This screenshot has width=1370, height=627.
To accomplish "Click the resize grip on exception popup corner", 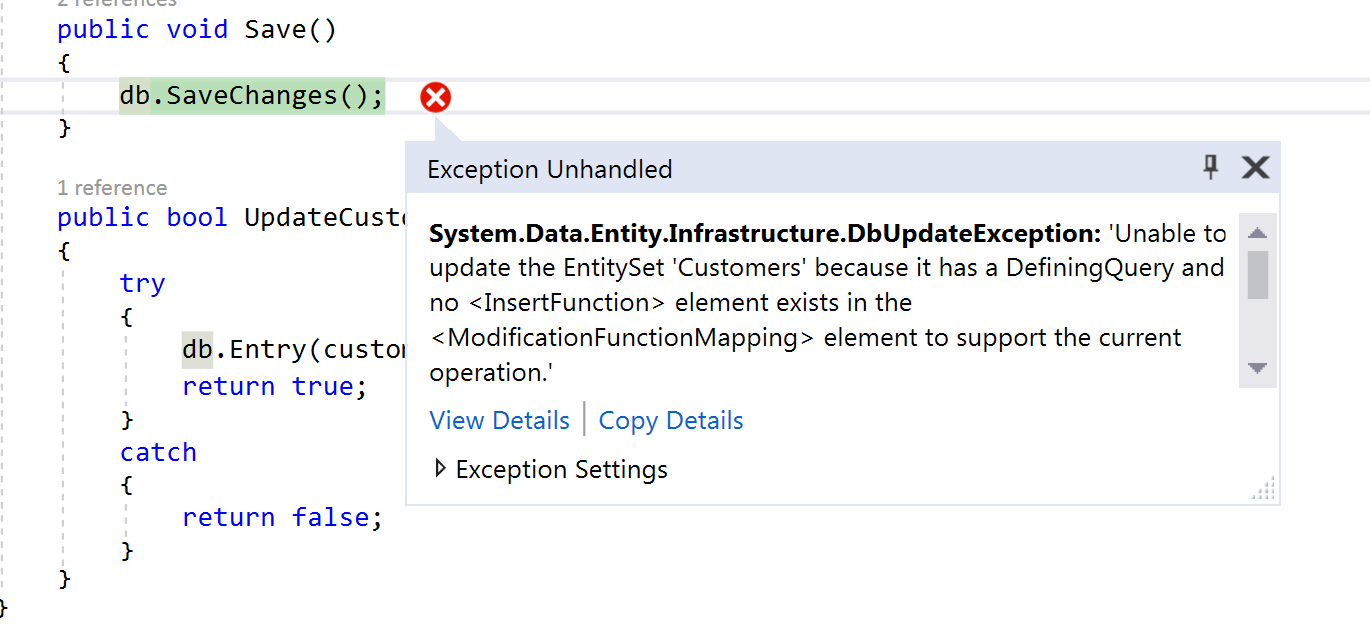I will [1264, 489].
